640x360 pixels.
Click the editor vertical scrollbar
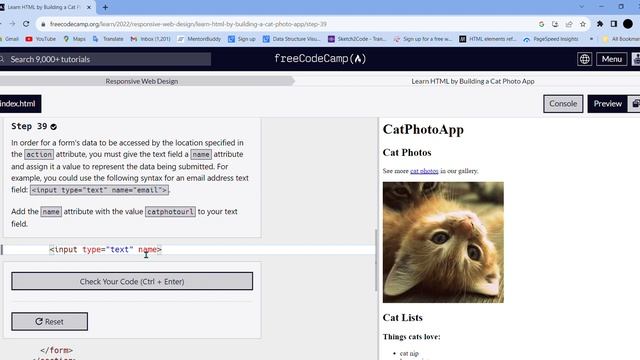[376, 260]
